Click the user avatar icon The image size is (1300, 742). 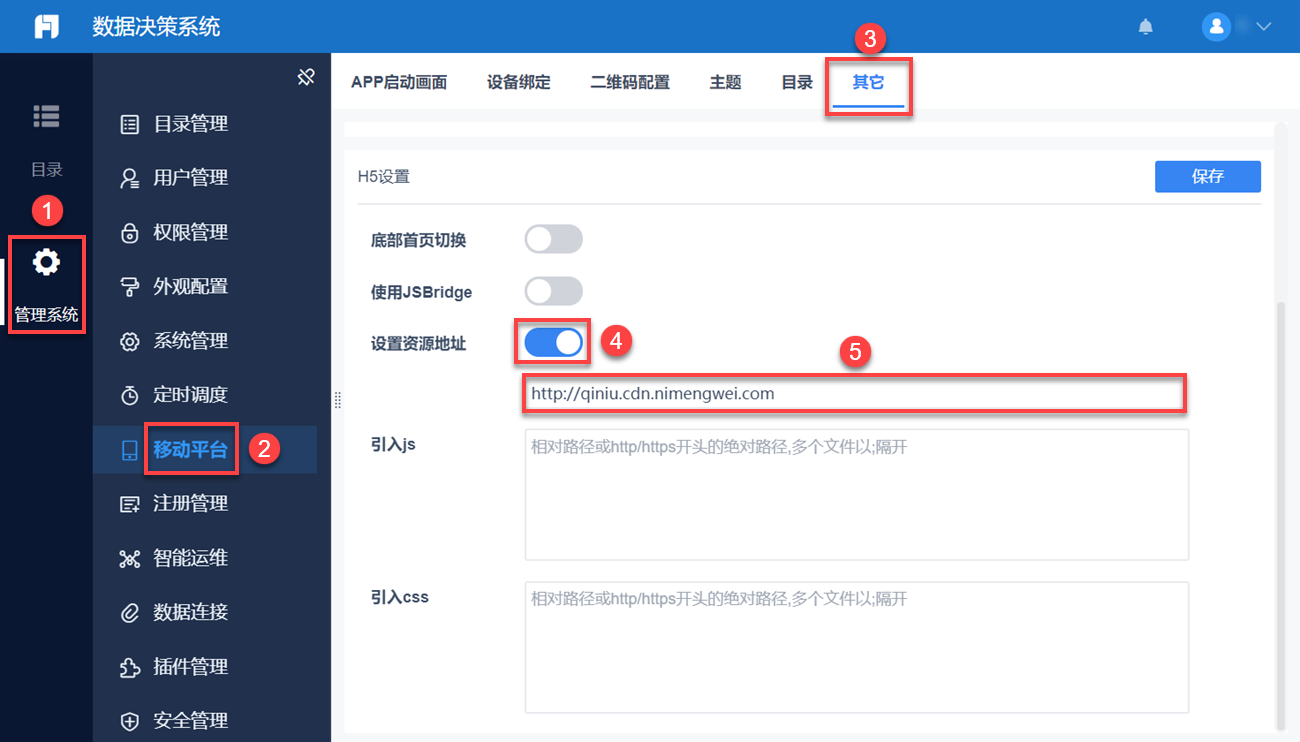(x=1216, y=27)
